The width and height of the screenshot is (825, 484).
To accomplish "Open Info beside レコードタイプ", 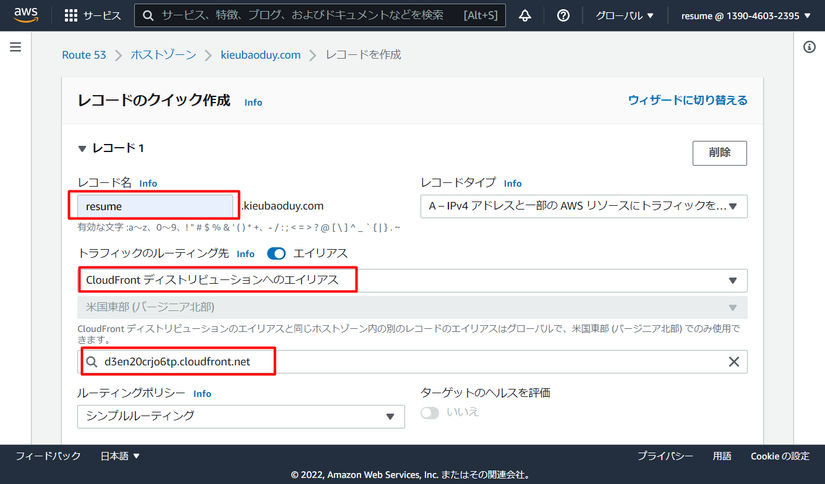I will (512, 183).
